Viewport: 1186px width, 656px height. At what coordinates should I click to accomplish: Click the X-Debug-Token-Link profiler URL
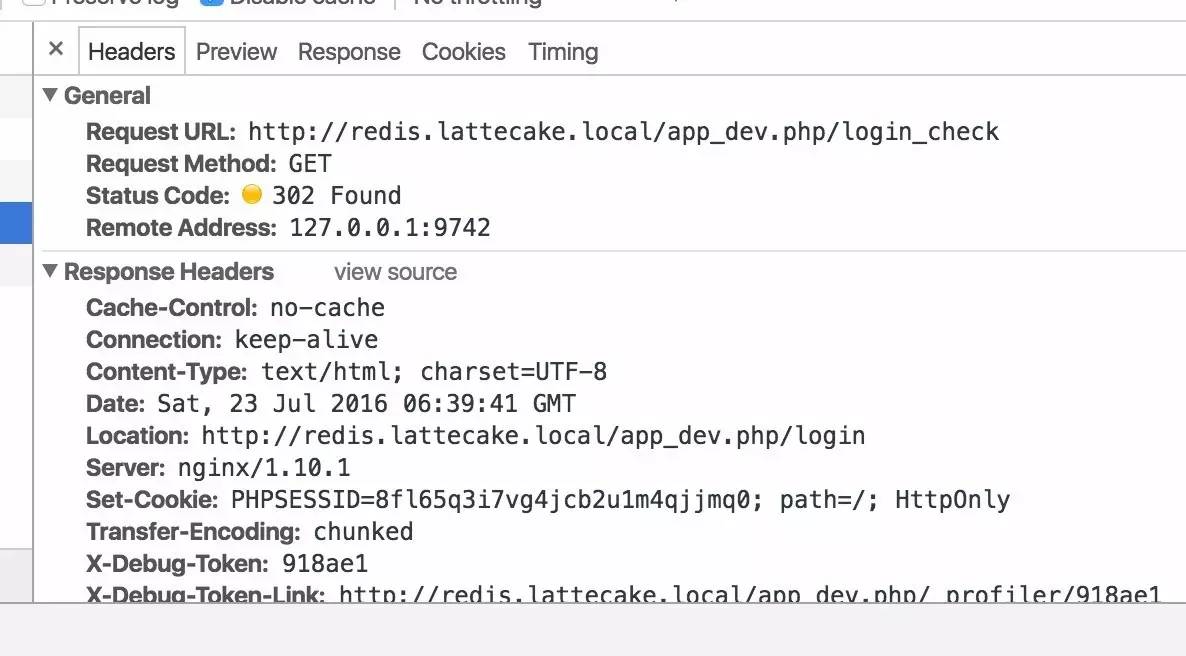pyautogui.click(x=750, y=593)
